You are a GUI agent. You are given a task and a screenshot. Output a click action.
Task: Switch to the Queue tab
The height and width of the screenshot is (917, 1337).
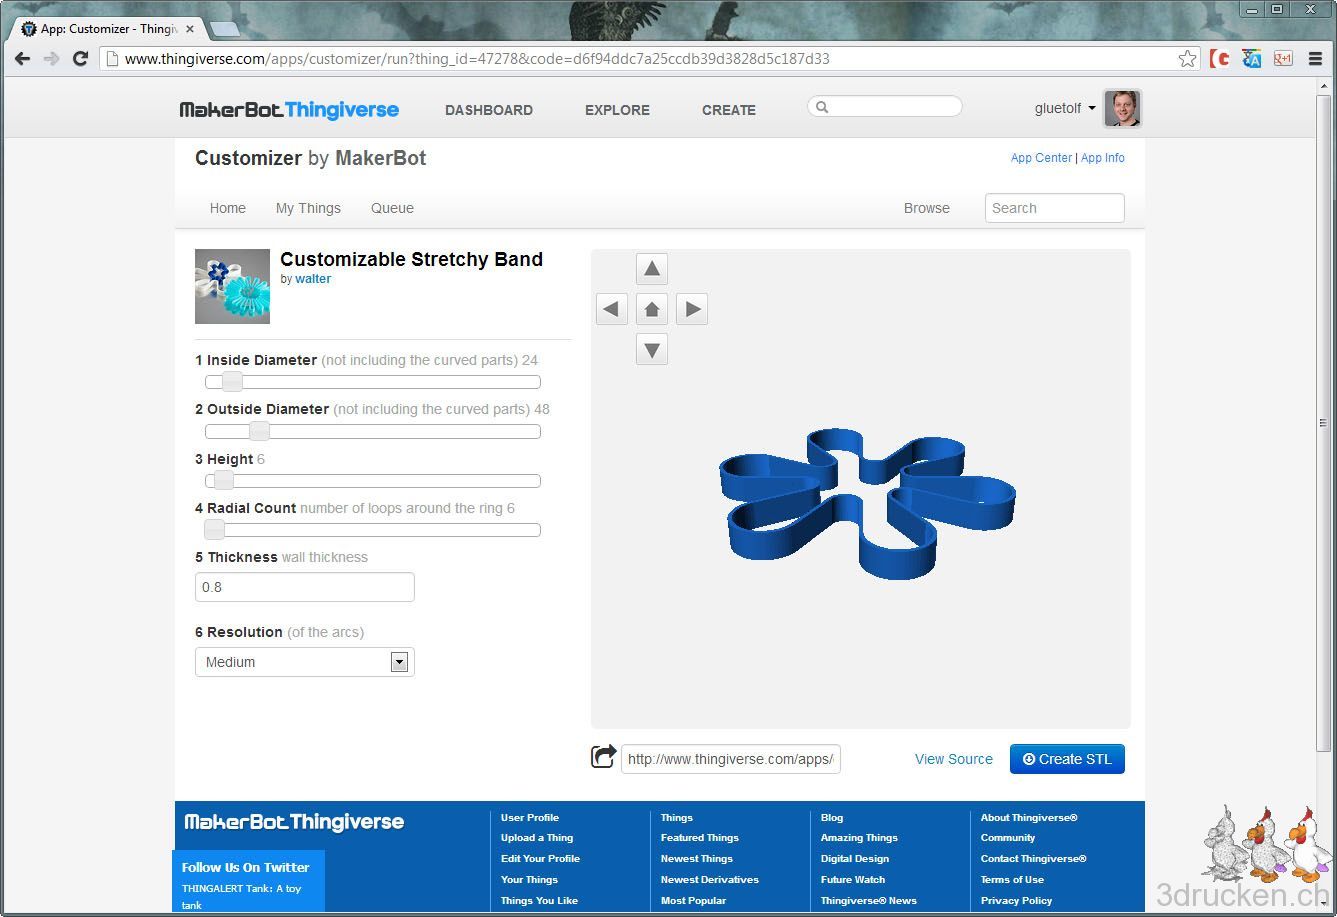tap(392, 208)
